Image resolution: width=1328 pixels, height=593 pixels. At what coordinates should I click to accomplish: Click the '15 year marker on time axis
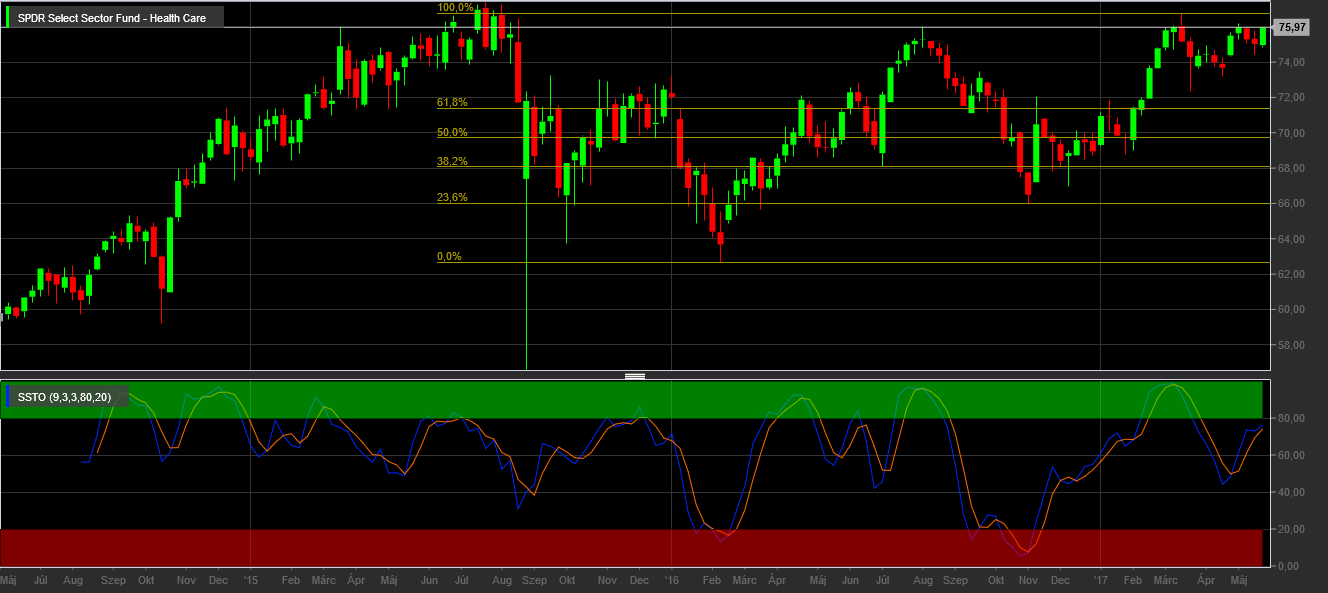249,580
